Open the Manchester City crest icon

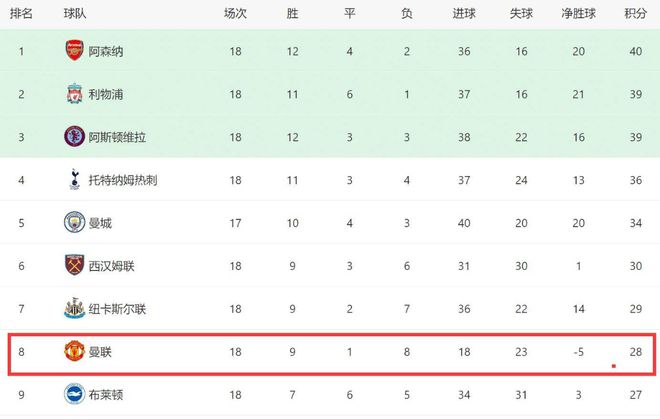[75, 222]
